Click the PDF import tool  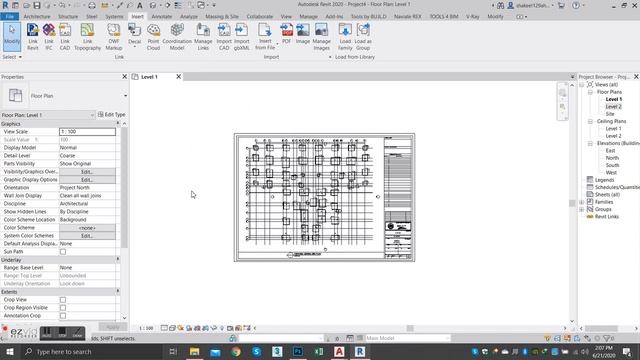[287, 33]
